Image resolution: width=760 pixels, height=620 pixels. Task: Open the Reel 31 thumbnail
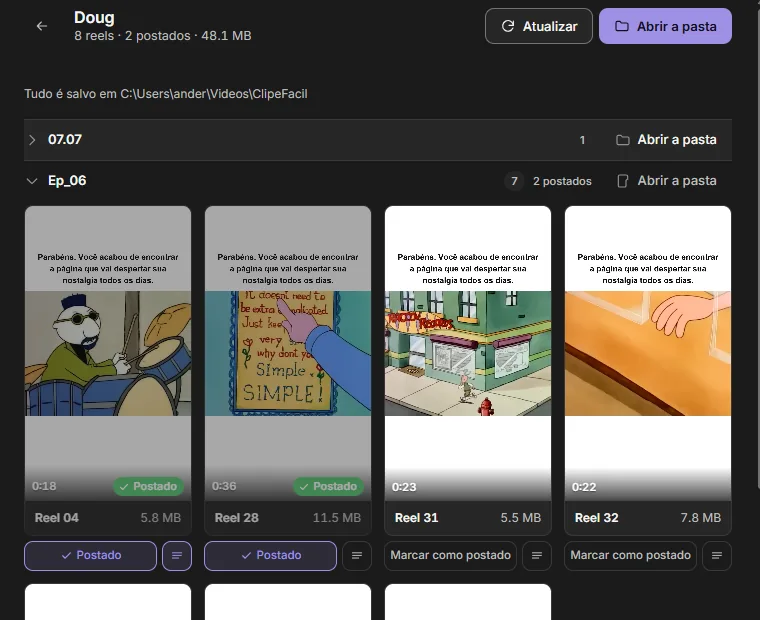pos(468,353)
